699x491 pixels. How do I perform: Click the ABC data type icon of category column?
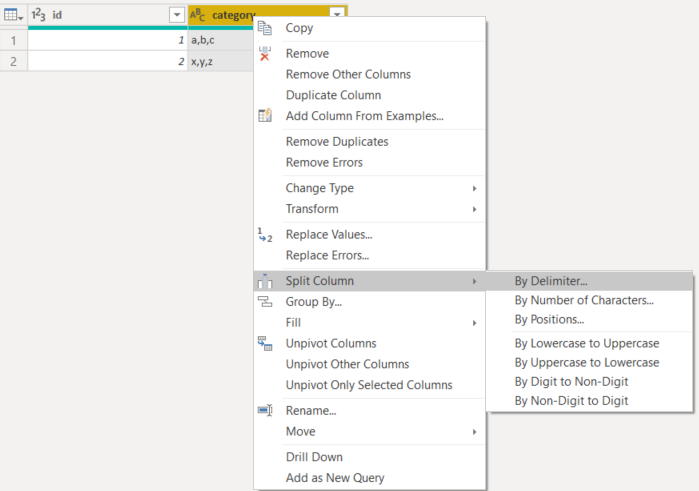click(x=197, y=15)
